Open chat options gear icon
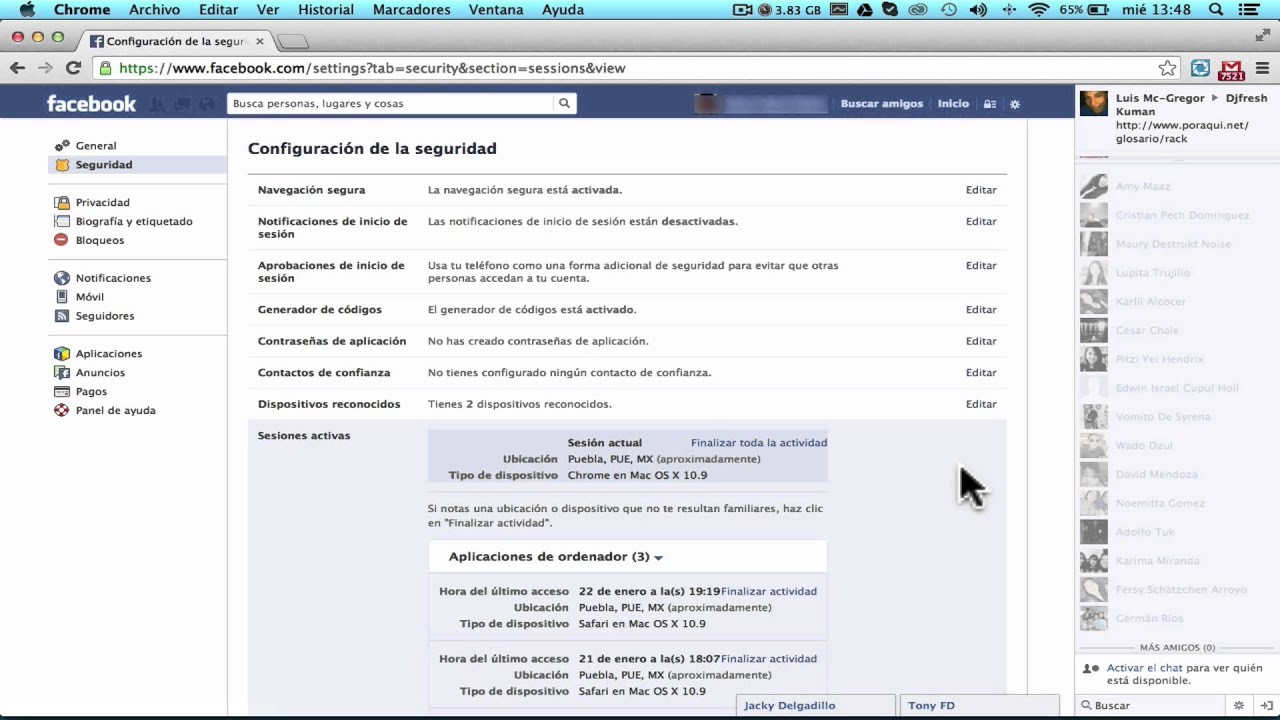The image size is (1280, 720). coord(1239,706)
